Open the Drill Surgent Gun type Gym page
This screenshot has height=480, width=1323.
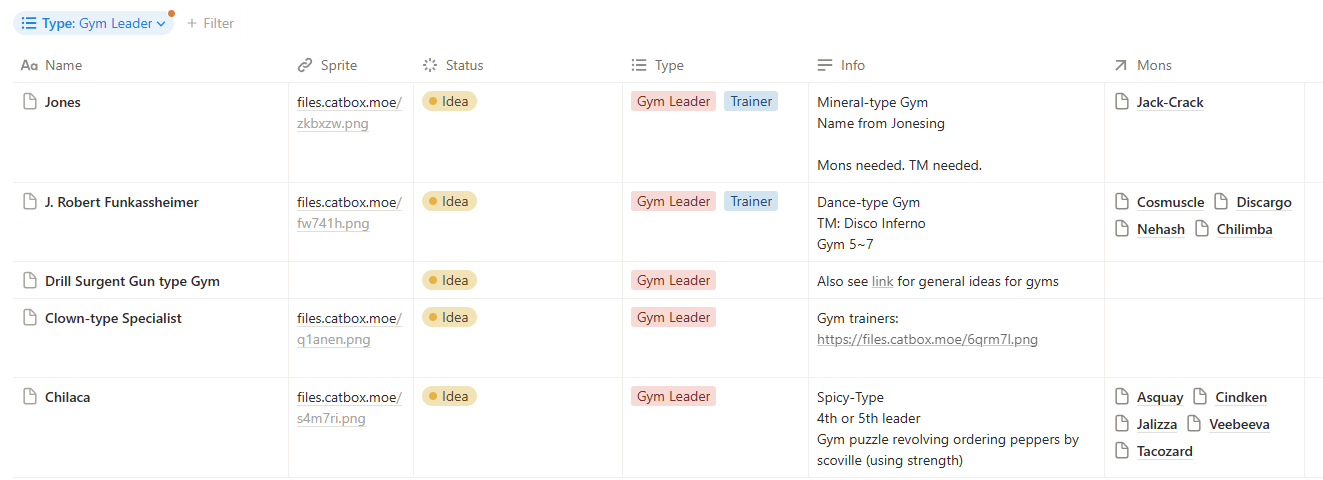pos(132,281)
